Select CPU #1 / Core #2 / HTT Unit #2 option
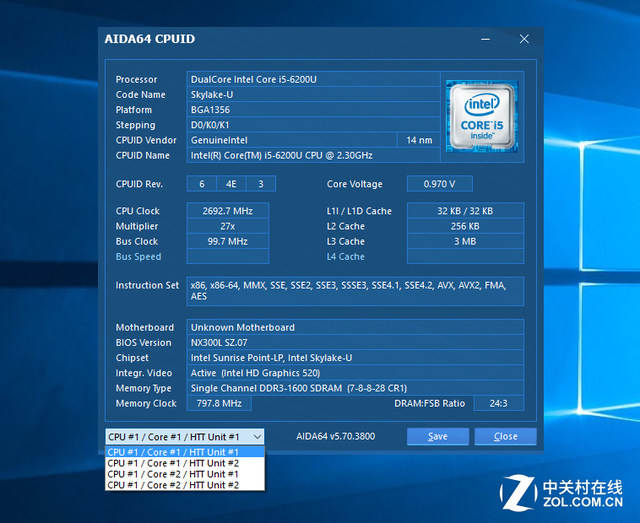This screenshot has height=523, width=640. point(185,485)
